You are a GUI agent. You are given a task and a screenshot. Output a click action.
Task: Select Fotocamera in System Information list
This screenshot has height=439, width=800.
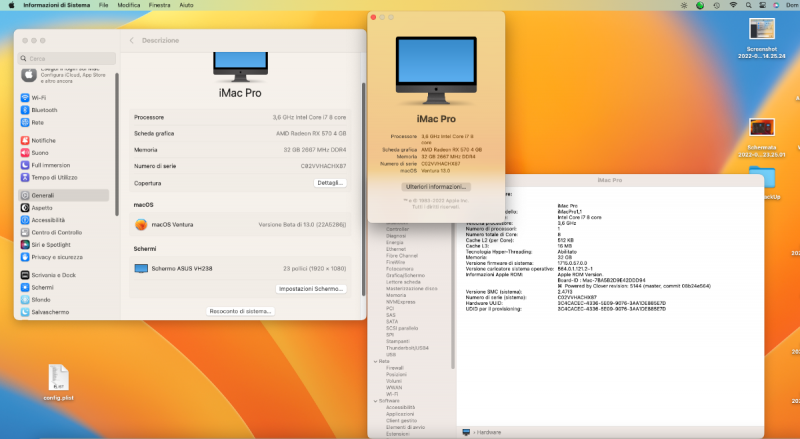pyautogui.click(x=399, y=269)
